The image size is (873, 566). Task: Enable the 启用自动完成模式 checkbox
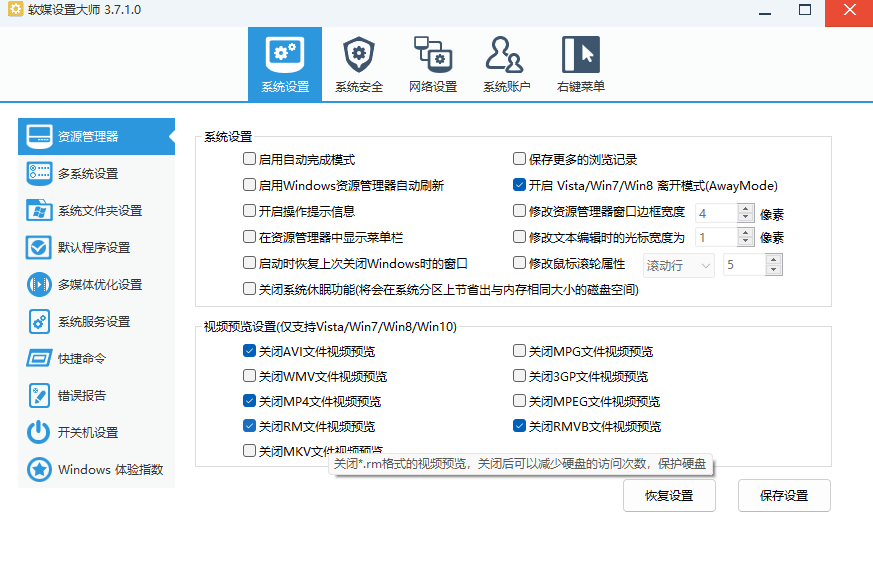250,159
